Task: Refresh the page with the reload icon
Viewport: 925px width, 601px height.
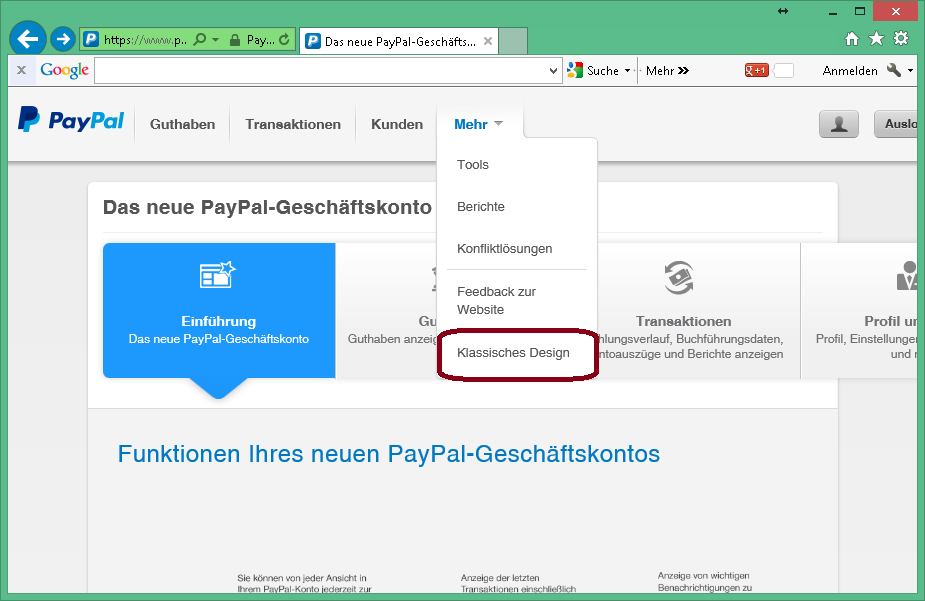Action: tap(284, 41)
